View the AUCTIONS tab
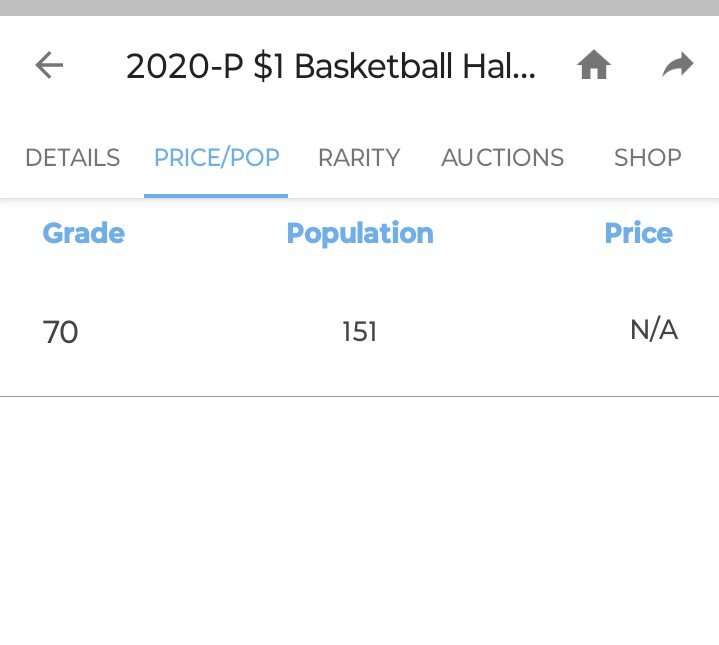This screenshot has width=719, height=645. point(502,158)
